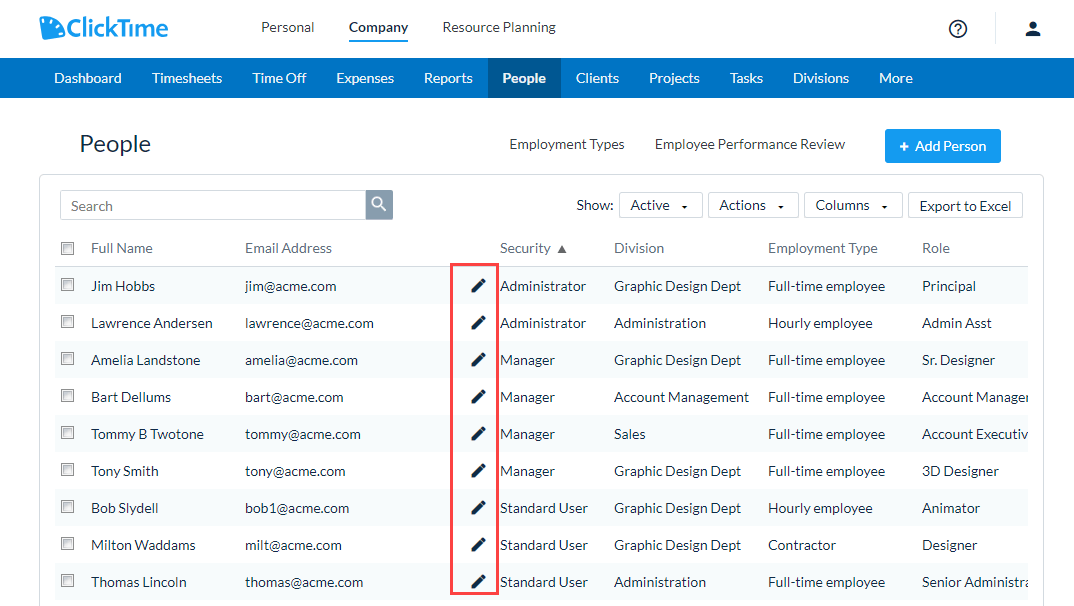Screen dimensions: 1074x606
Task: Open the Columns dropdown
Action: point(852,205)
